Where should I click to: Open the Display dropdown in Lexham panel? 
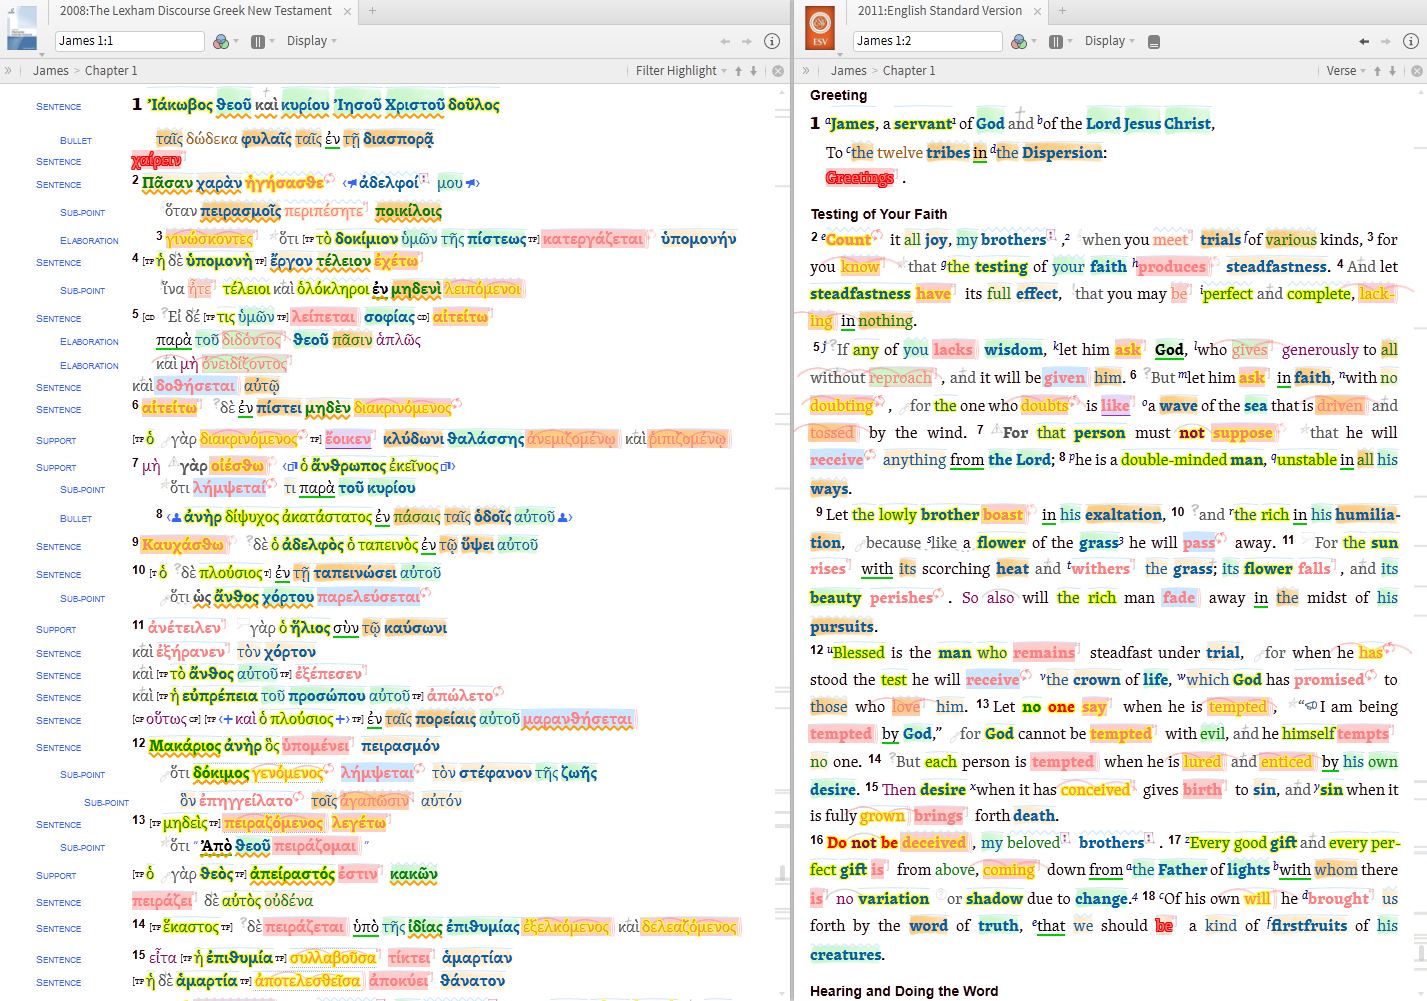pos(311,41)
